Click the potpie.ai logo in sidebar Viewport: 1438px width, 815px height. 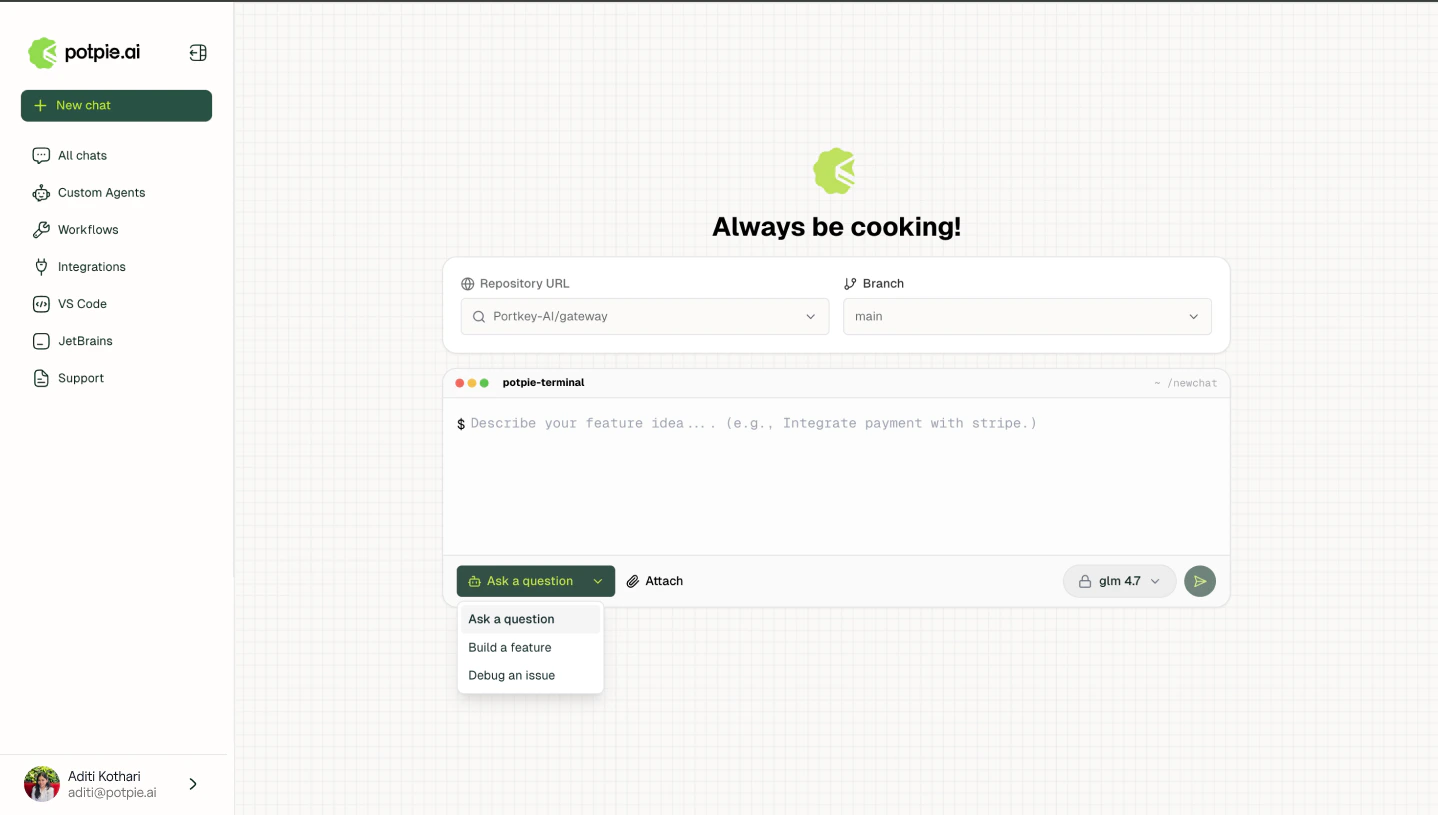pos(84,53)
